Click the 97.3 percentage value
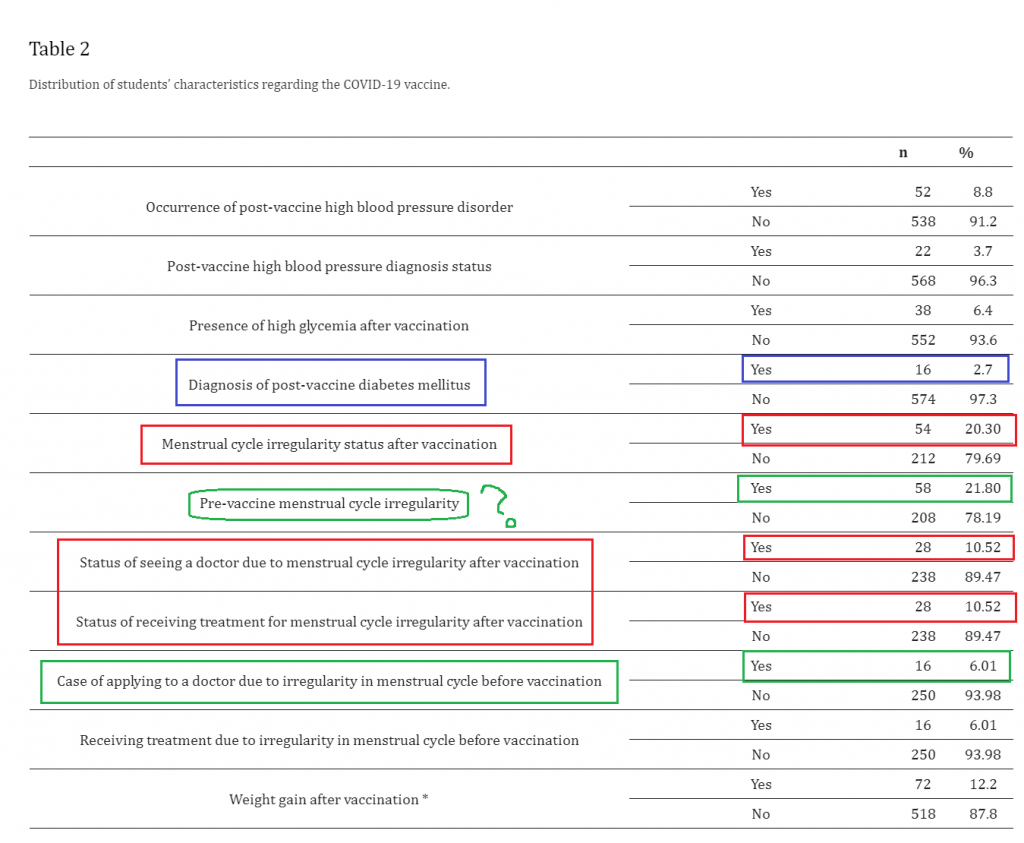The height and width of the screenshot is (843, 1024). (x=982, y=399)
